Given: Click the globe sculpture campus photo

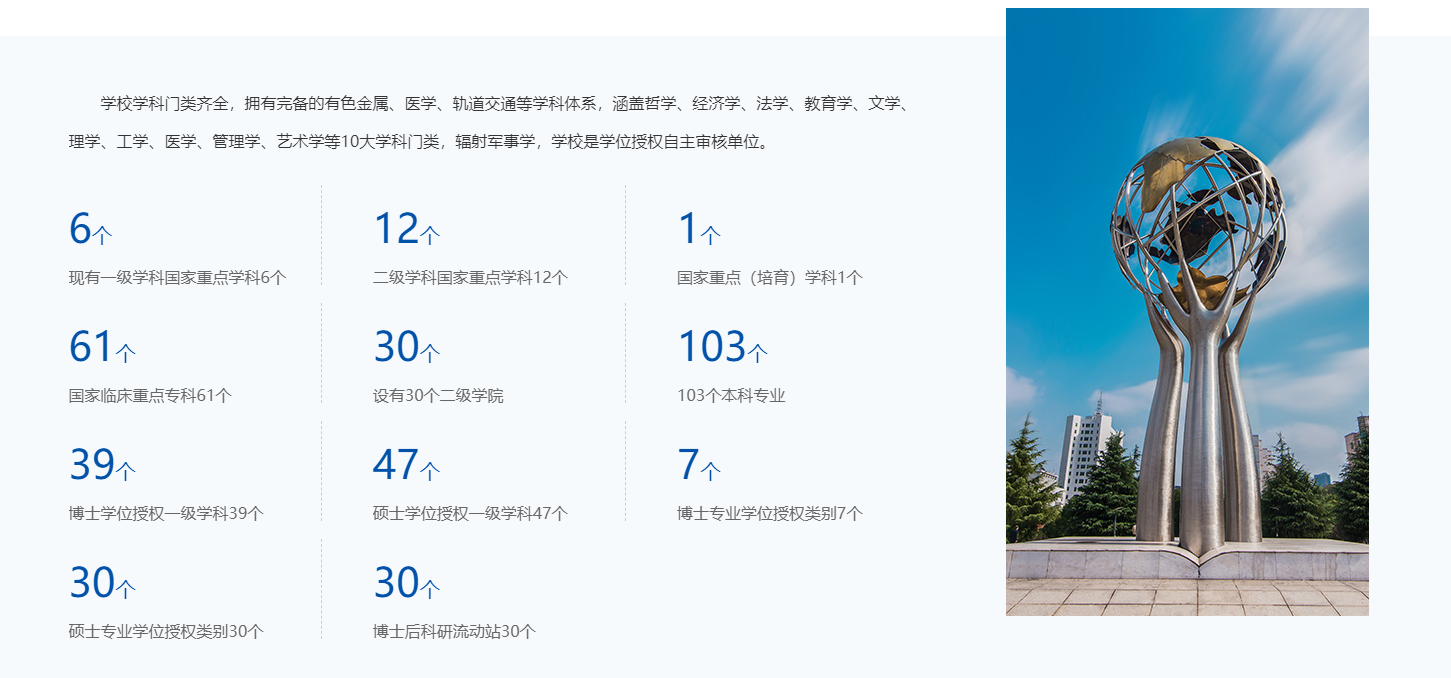Looking at the screenshot, I should (1187, 312).
